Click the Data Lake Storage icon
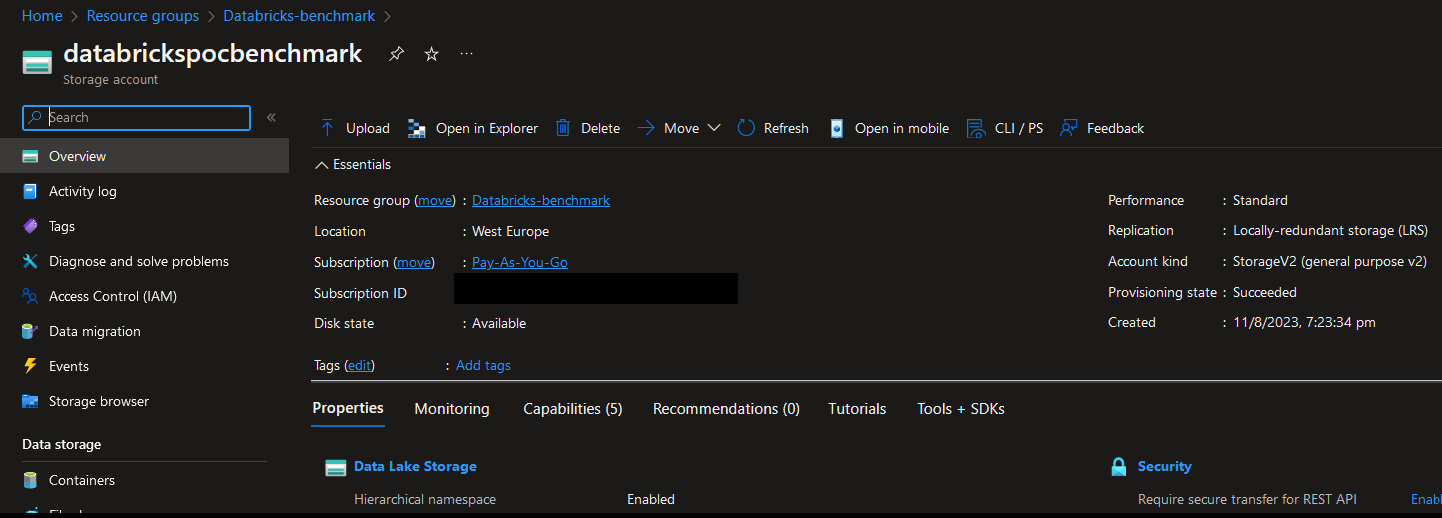This screenshot has height=518, width=1442. click(x=335, y=467)
